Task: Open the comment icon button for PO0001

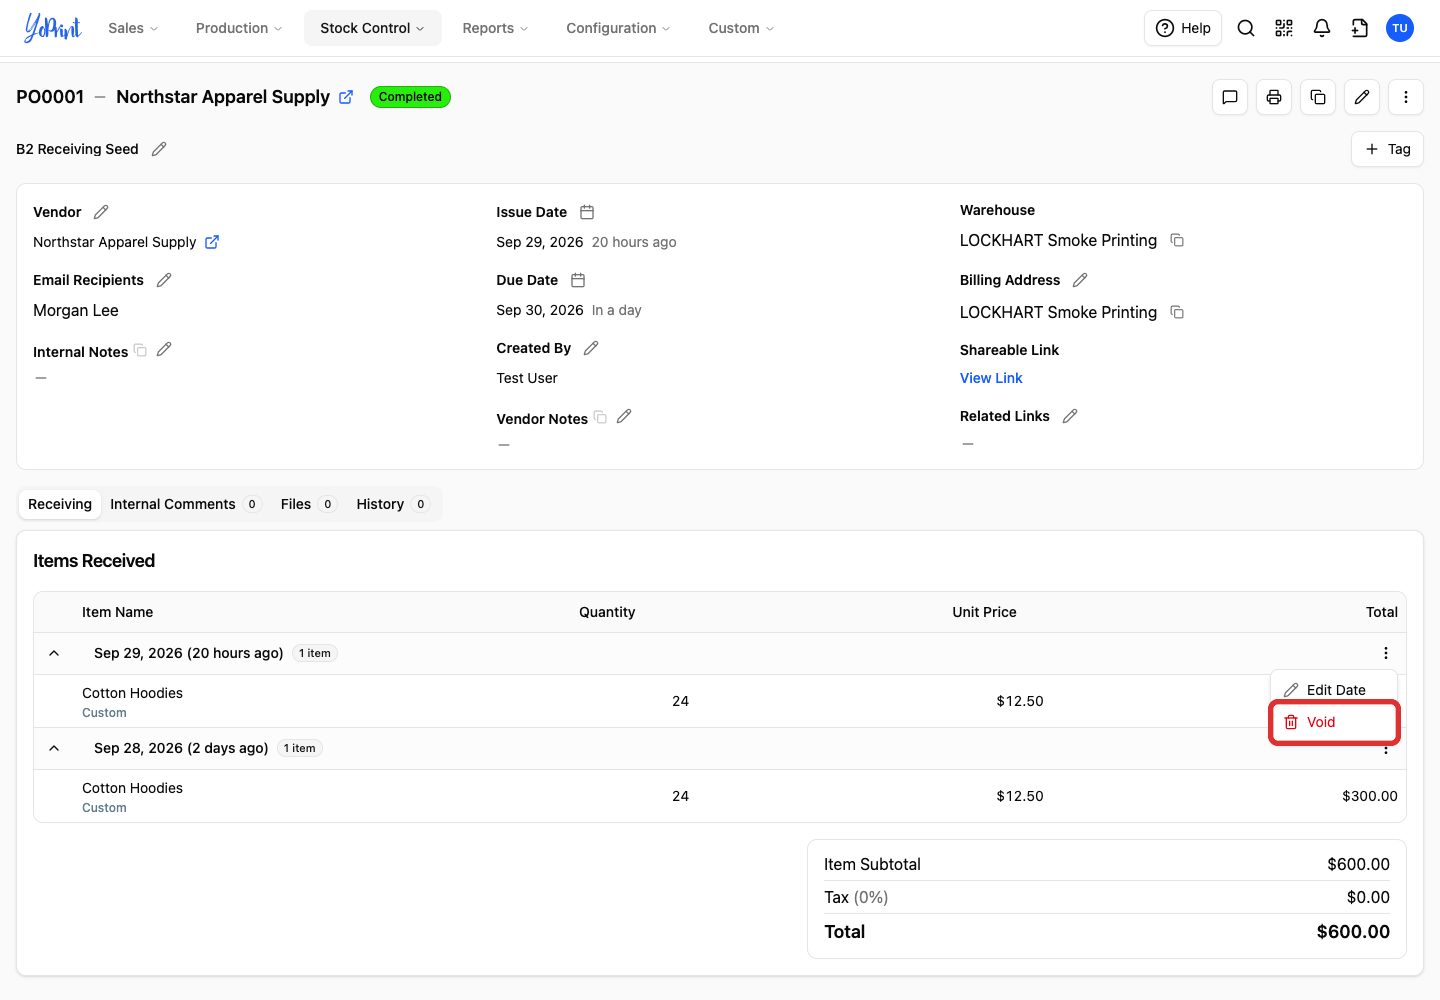Action: 1230,97
